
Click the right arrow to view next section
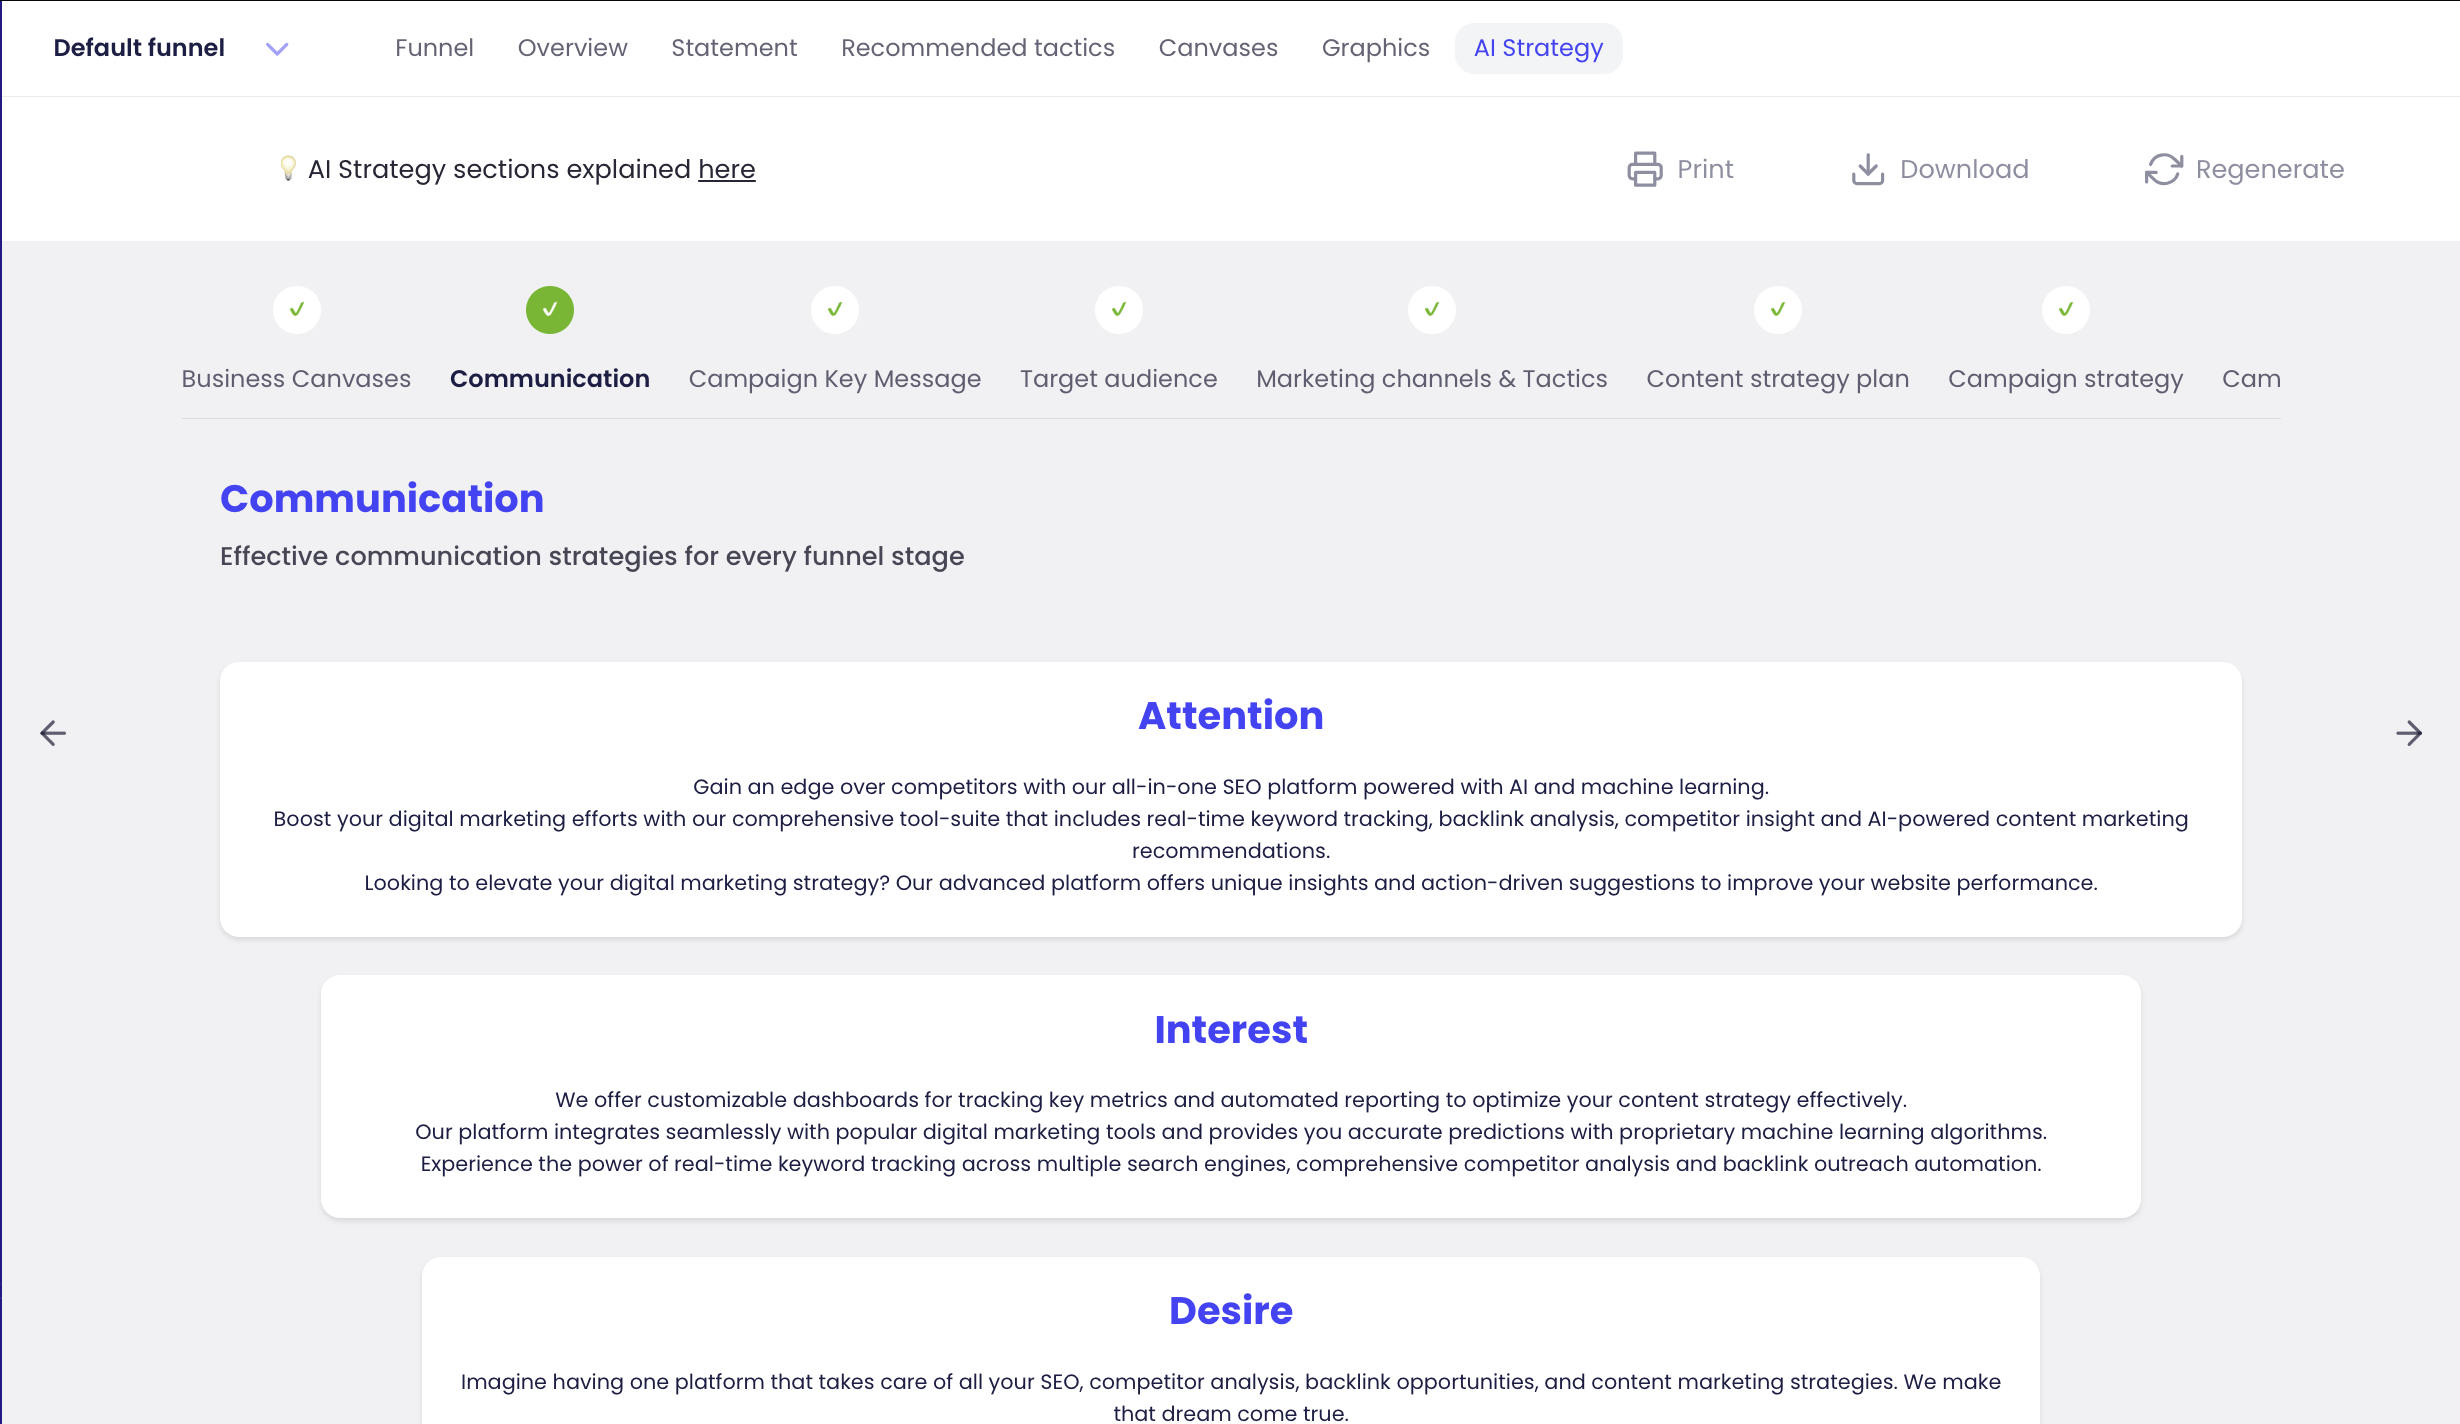click(x=2408, y=732)
